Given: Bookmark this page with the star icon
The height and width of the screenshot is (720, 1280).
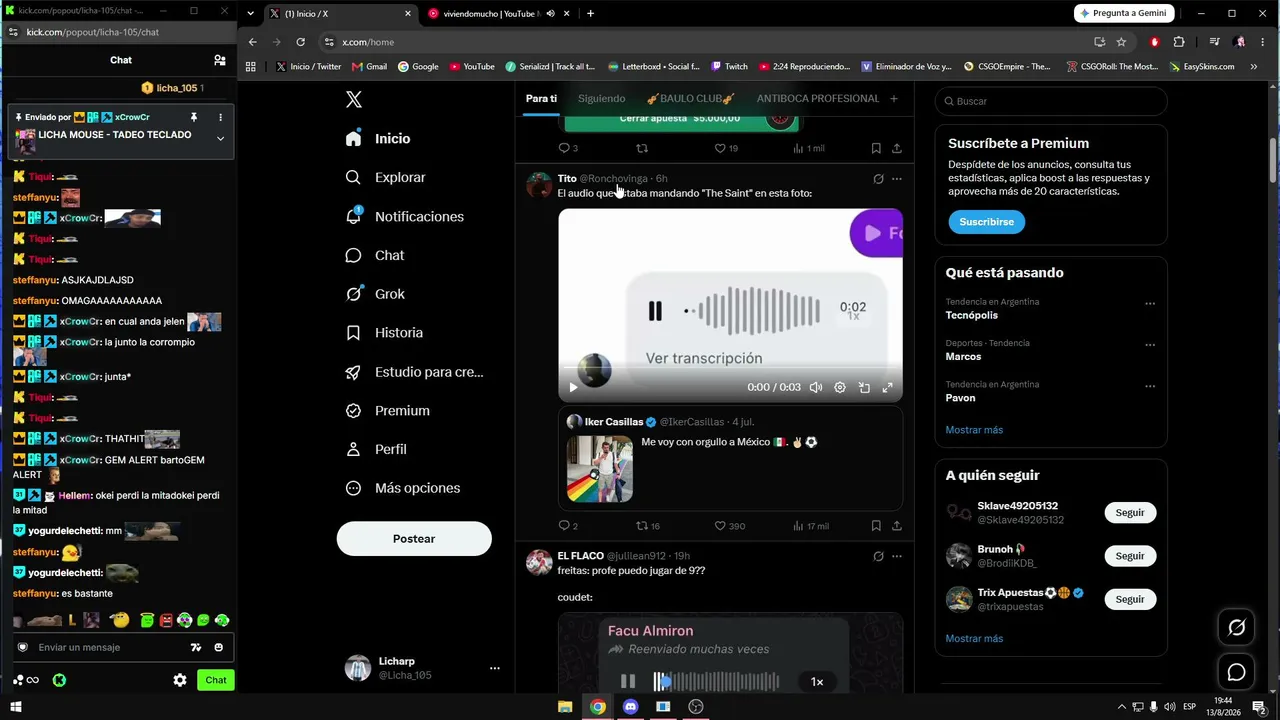Looking at the screenshot, I should coord(1121,42).
